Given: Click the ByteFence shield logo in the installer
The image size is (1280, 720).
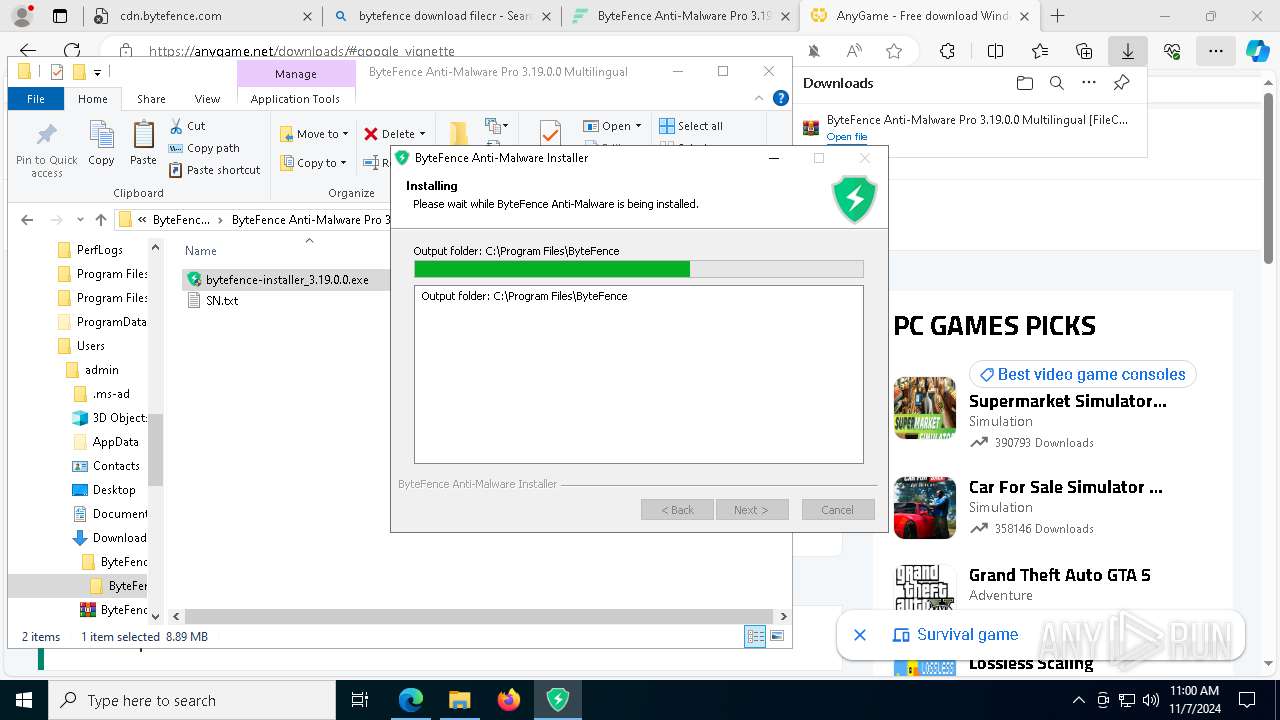Looking at the screenshot, I should click(x=854, y=199).
